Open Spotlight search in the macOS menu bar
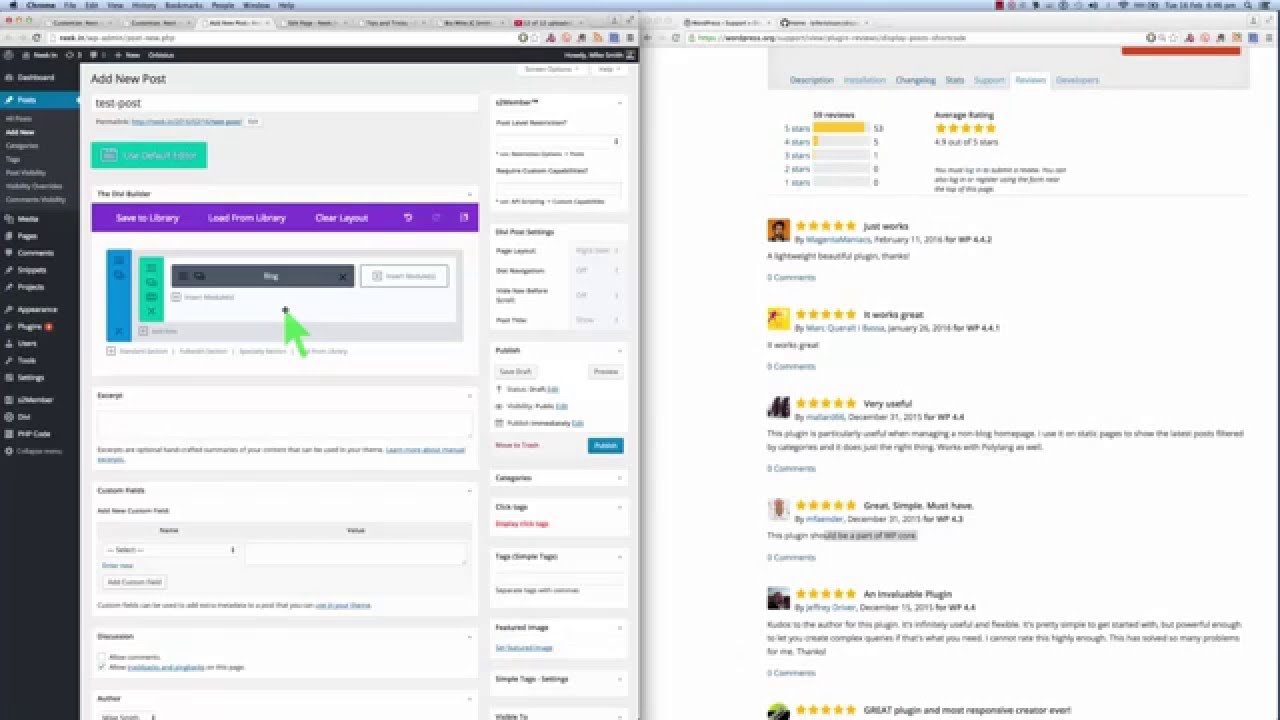 [1250, 5]
